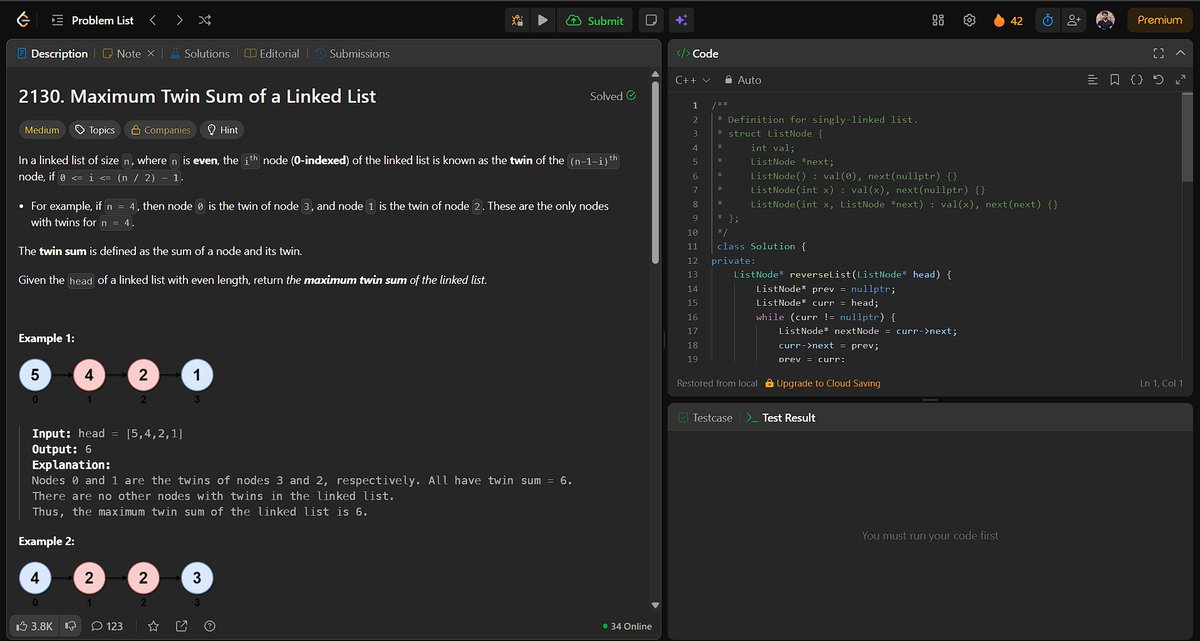Screen dimensions: 1200x641
Task: Place cursor in code line 13
Action: 840,274
